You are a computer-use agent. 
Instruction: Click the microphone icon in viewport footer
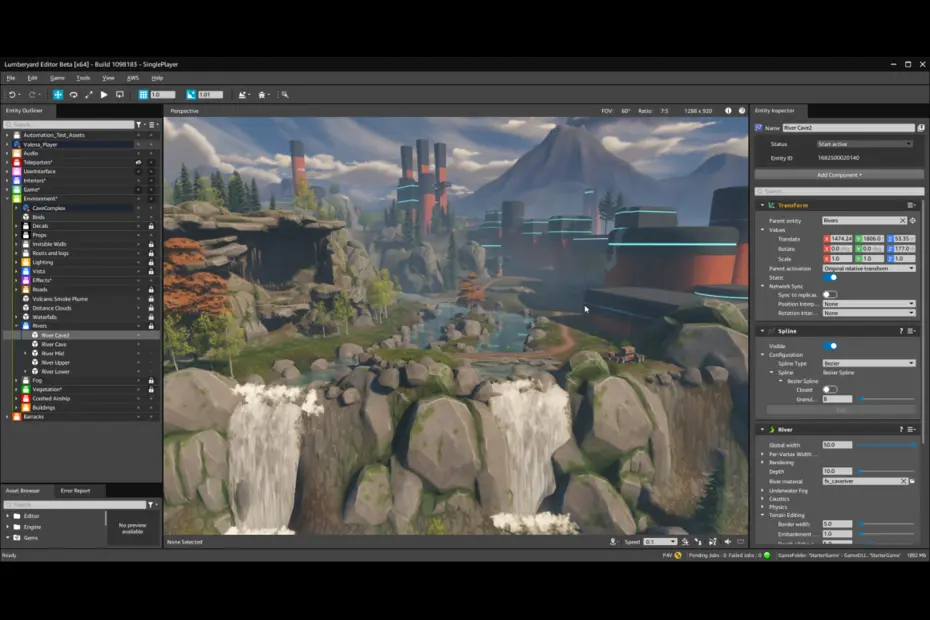[613, 542]
